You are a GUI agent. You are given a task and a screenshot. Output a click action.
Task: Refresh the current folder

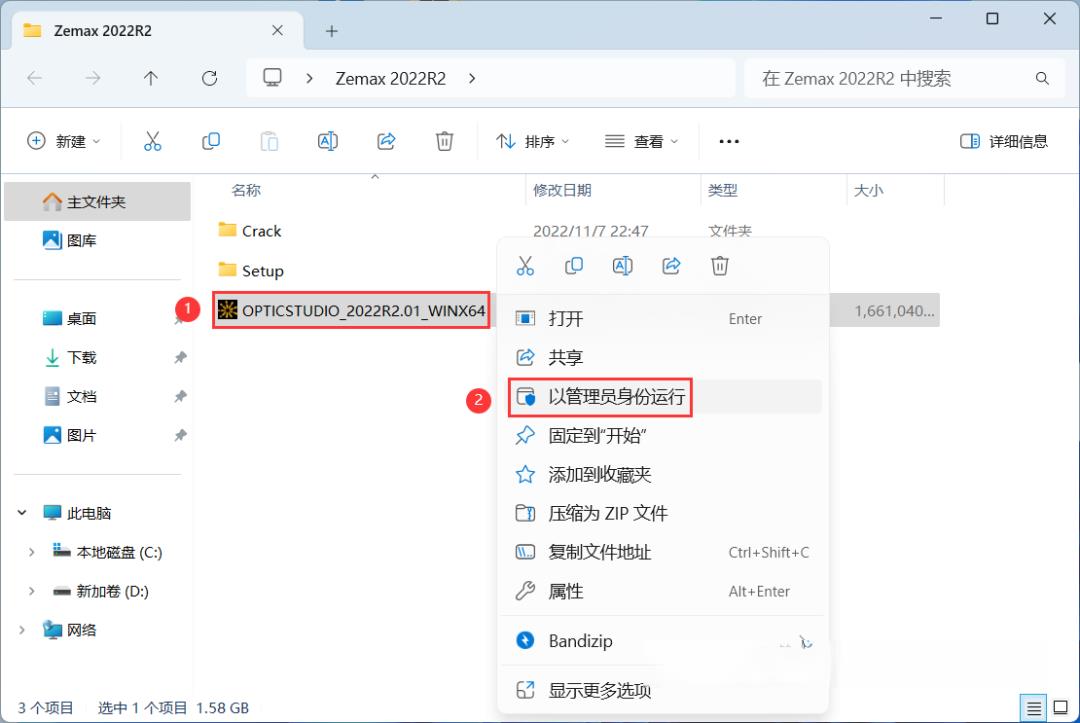209,78
